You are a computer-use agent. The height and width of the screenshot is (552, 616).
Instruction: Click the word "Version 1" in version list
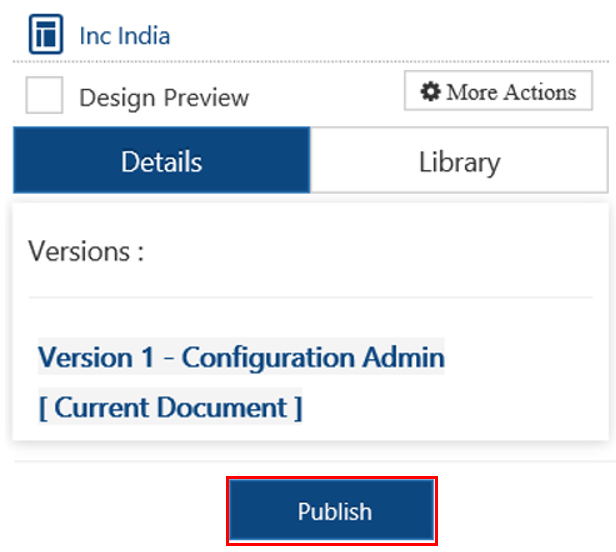pyautogui.click(x=98, y=357)
